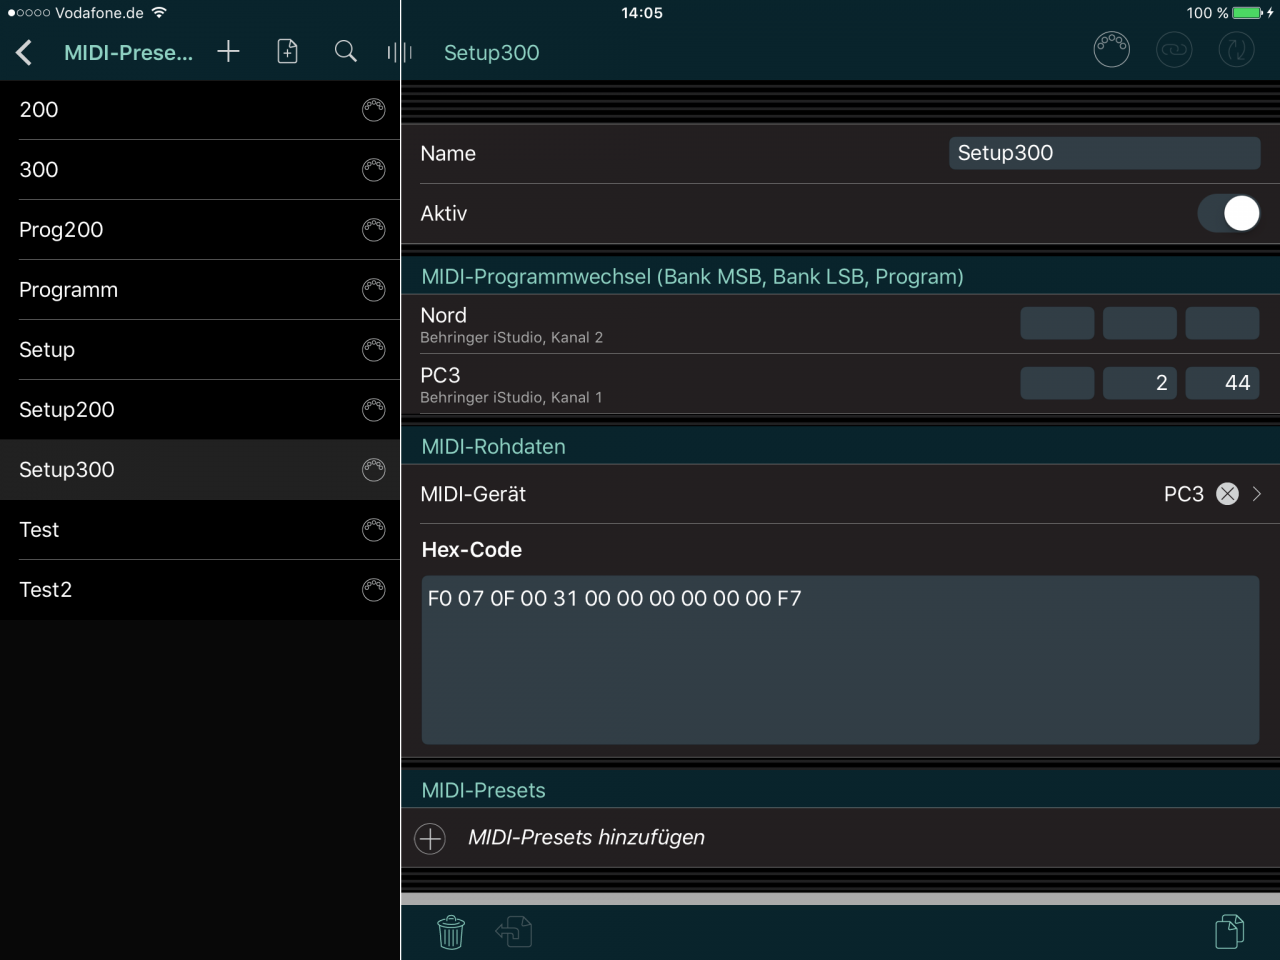The image size is (1280, 960).
Task: Select the Setup200 preset
Action: [200, 410]
